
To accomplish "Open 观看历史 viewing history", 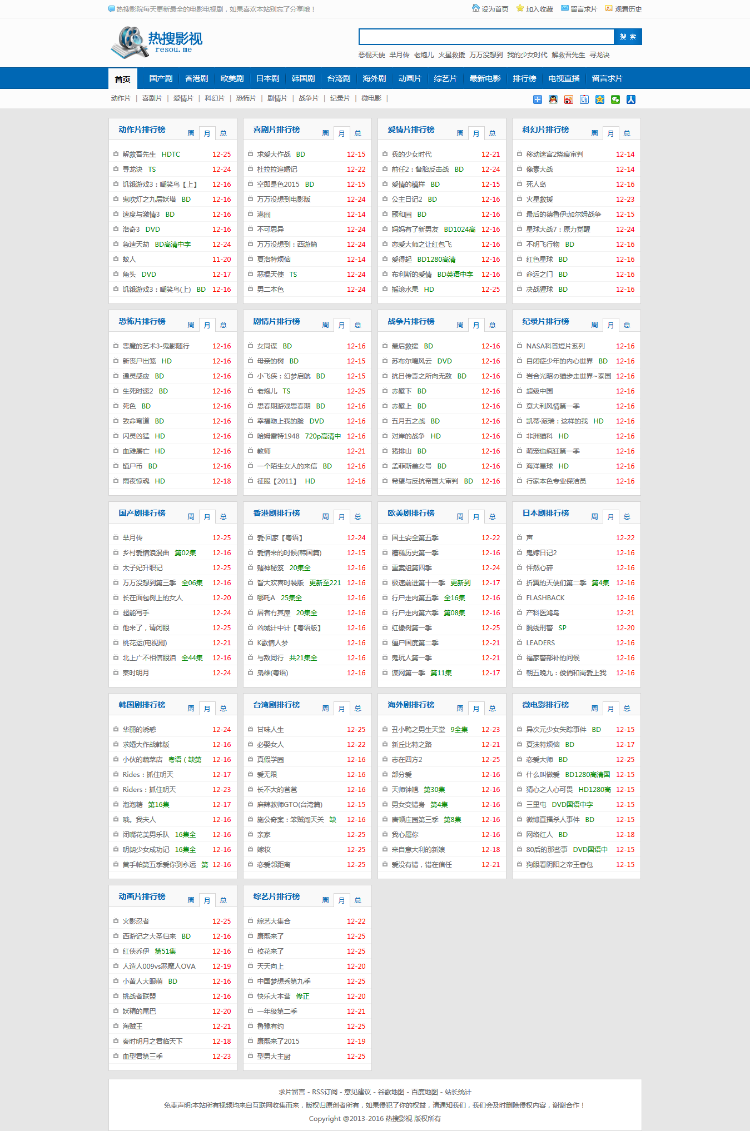I will click(x=624, y=9).
